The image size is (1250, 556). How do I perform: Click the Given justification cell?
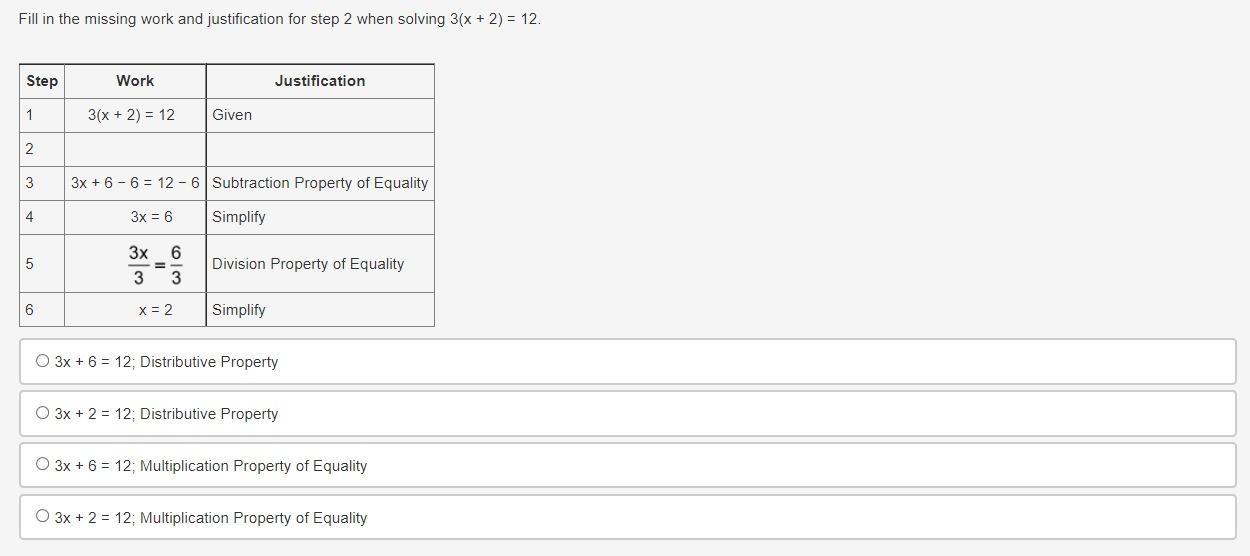(232, 115)
